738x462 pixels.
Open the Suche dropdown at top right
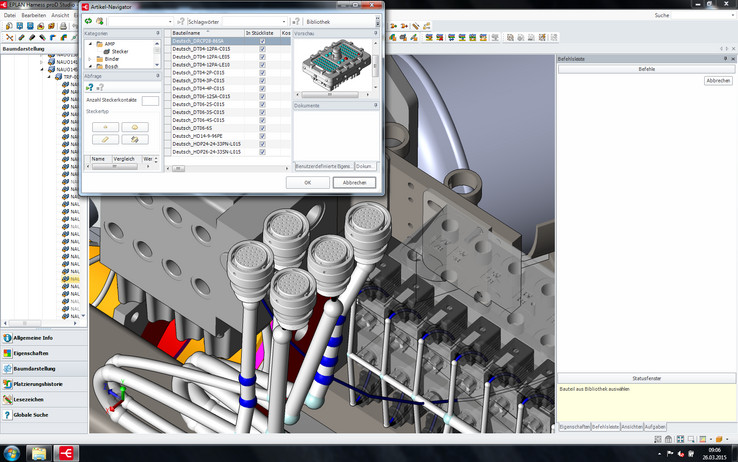pos(732,16)
